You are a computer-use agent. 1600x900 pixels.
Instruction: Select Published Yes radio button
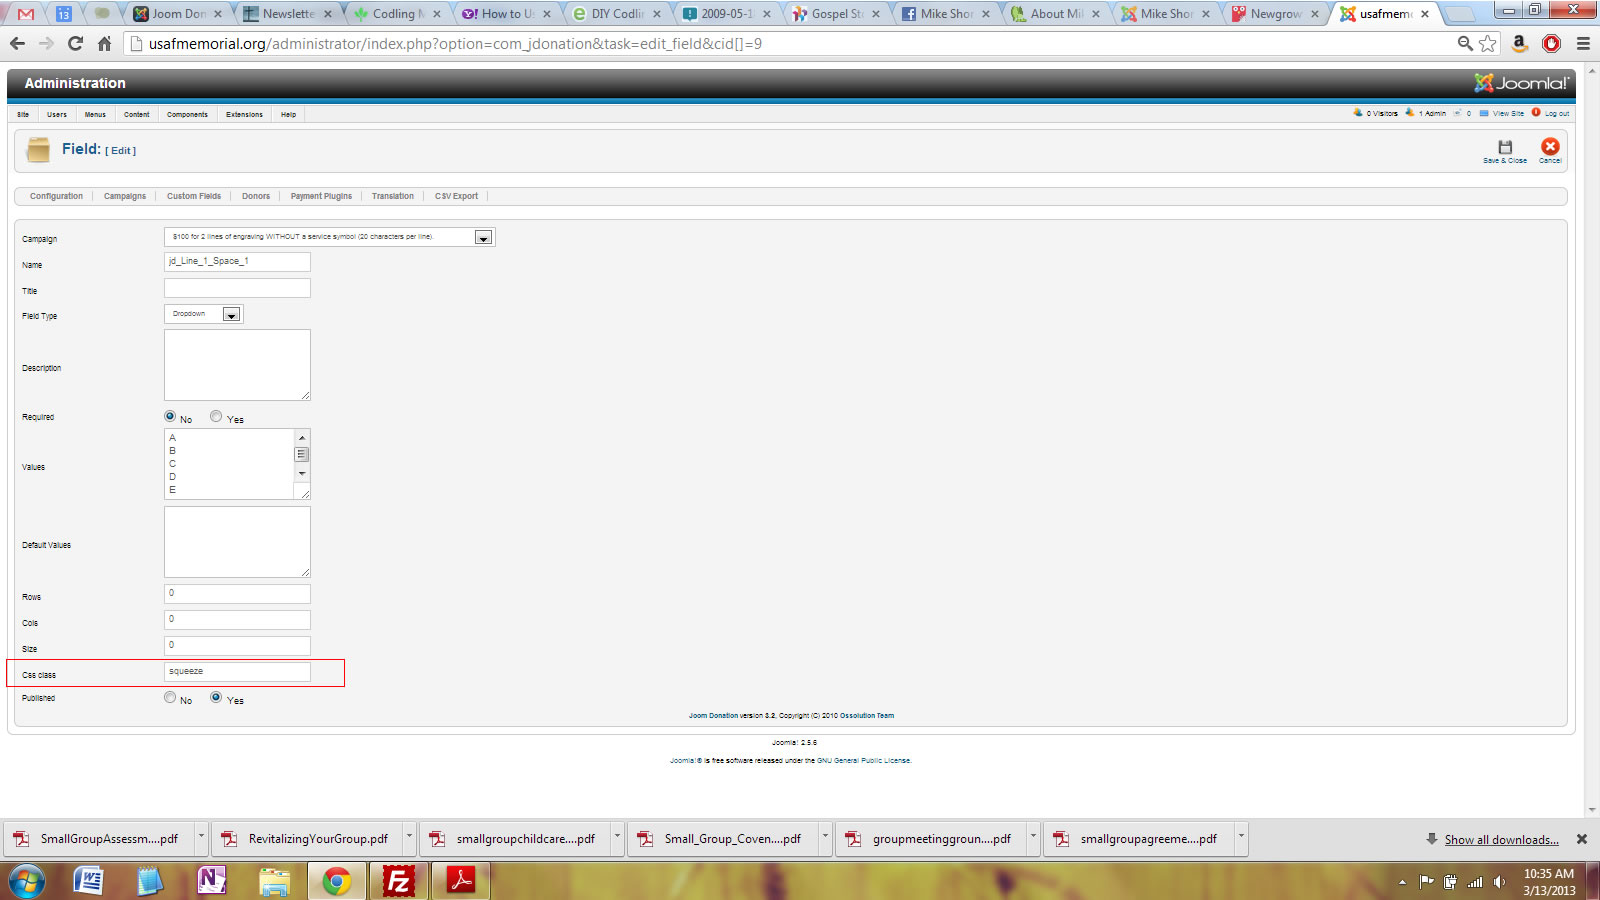click(216, 697)
